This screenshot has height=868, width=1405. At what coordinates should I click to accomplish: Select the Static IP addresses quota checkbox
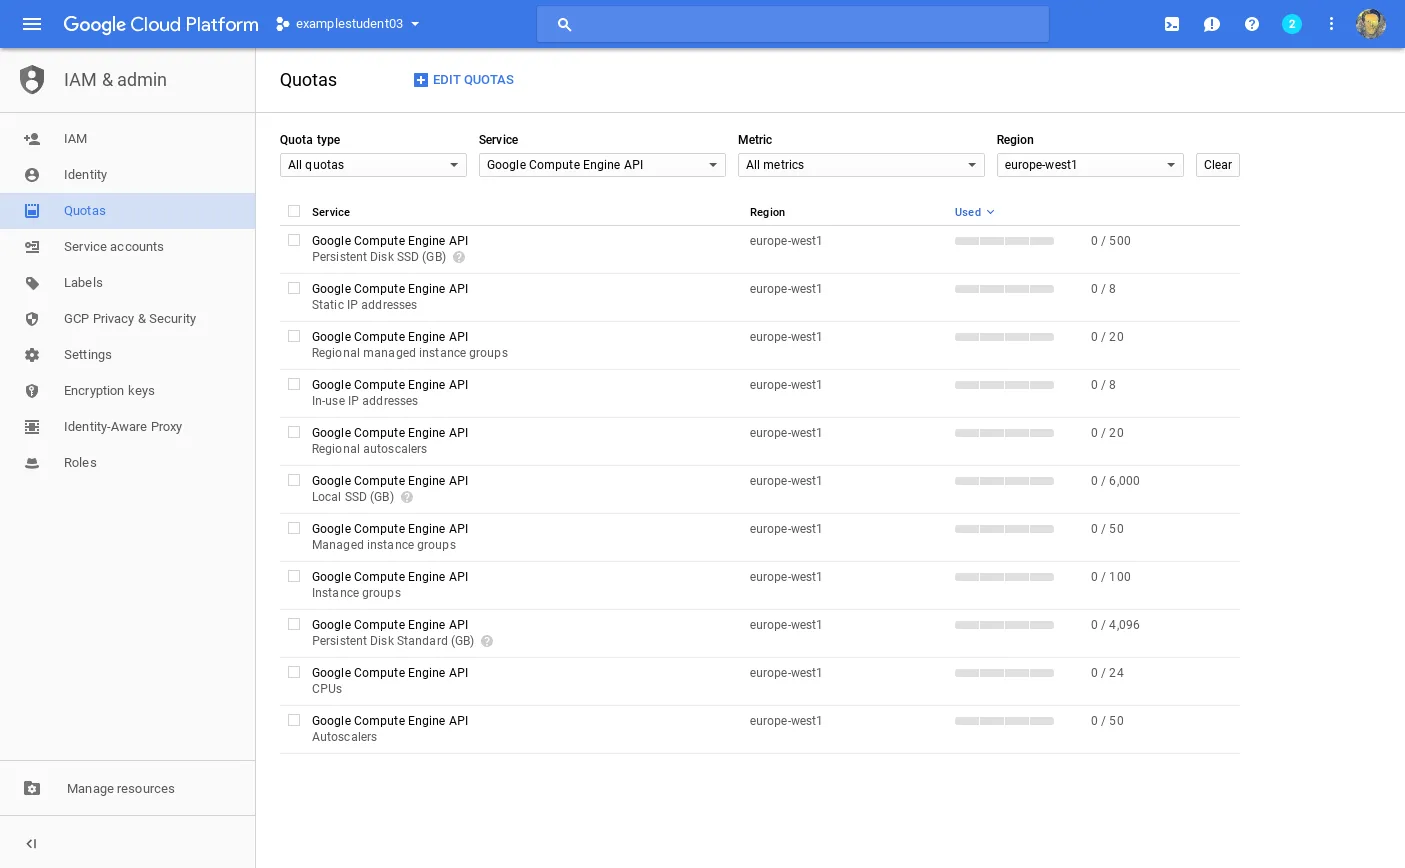(x=294, y=288)
